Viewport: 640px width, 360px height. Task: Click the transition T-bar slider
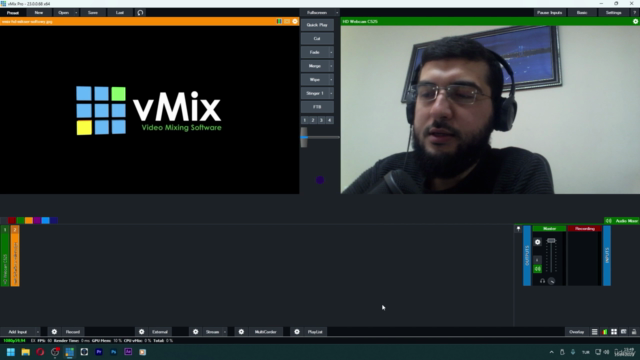pyautogui.click(x=304, y=137)
